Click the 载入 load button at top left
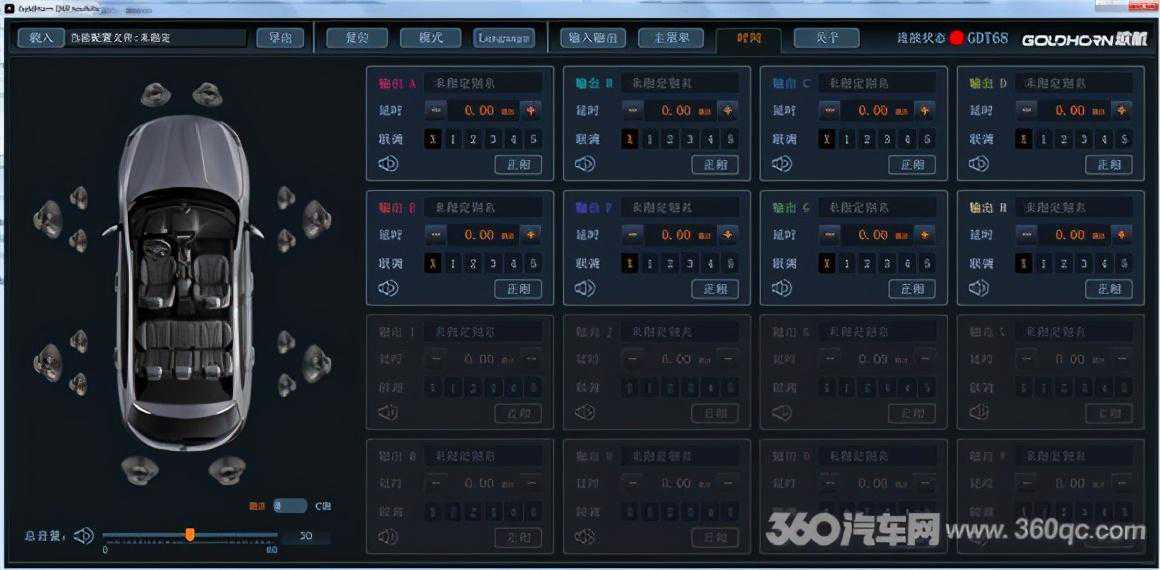1160x570 pixels. (41, 38)
